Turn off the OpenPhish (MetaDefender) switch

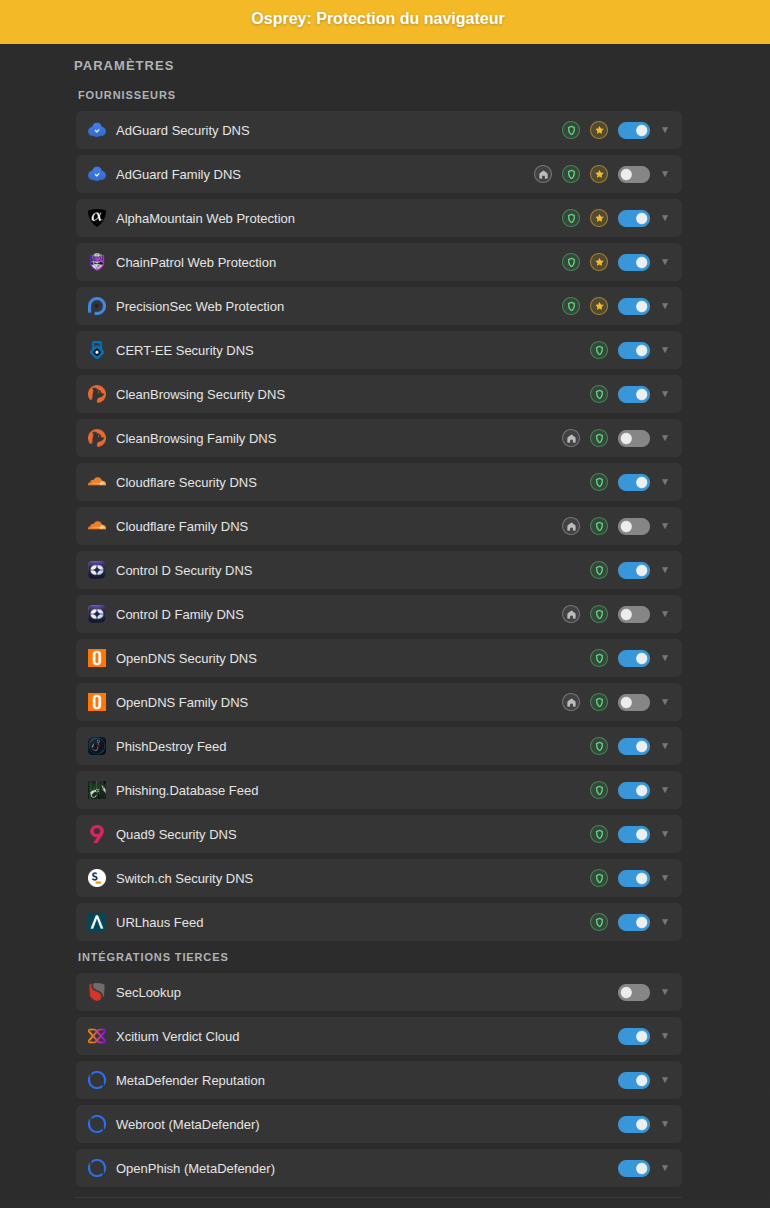point(634,1168)
